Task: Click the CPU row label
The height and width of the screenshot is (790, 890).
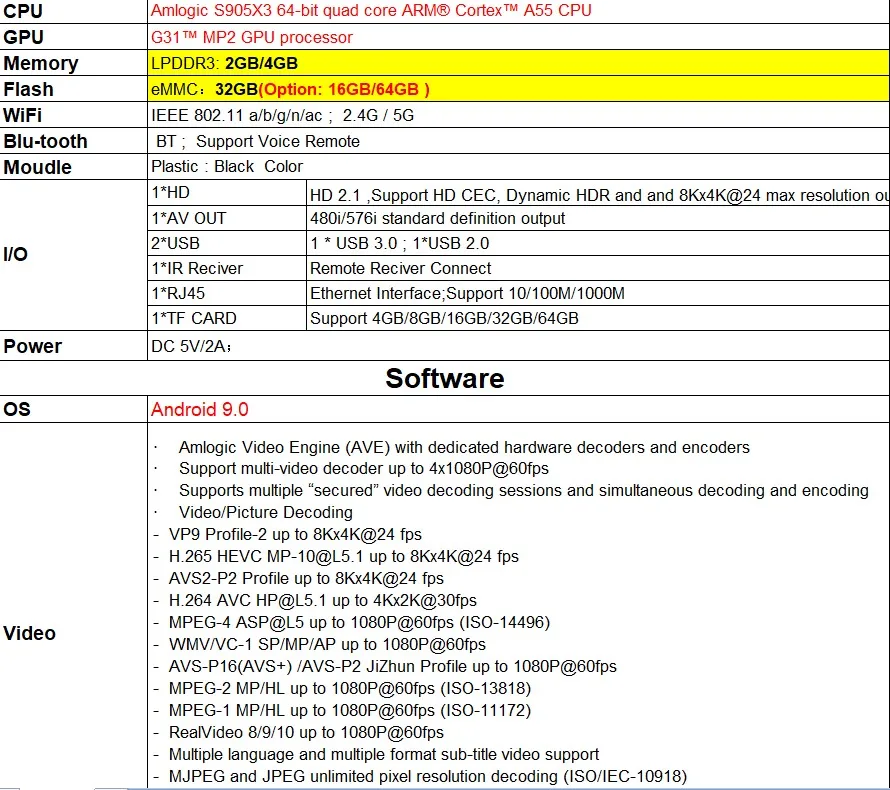Action: click(x=23, y=11)
